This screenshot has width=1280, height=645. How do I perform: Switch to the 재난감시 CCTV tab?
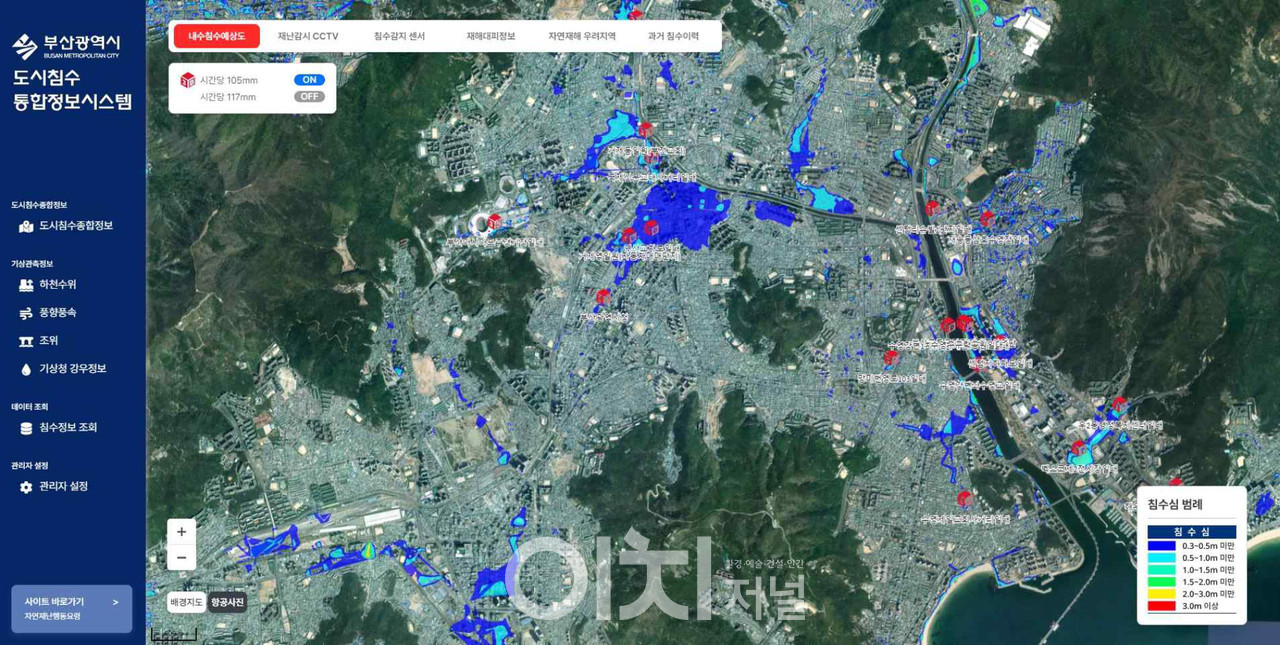[x=308, y=36]
